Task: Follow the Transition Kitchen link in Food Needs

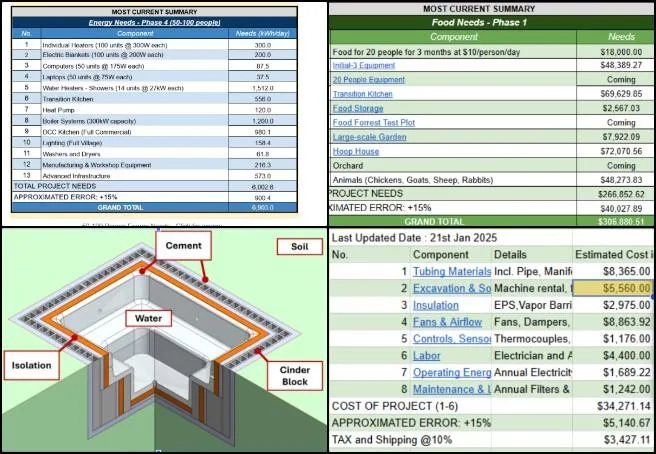Action: click(x=363, y=94)
